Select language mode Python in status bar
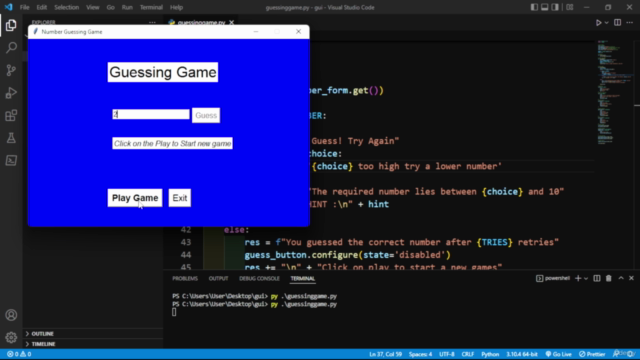Screen dimensions: 640x360 pos(490,354)
